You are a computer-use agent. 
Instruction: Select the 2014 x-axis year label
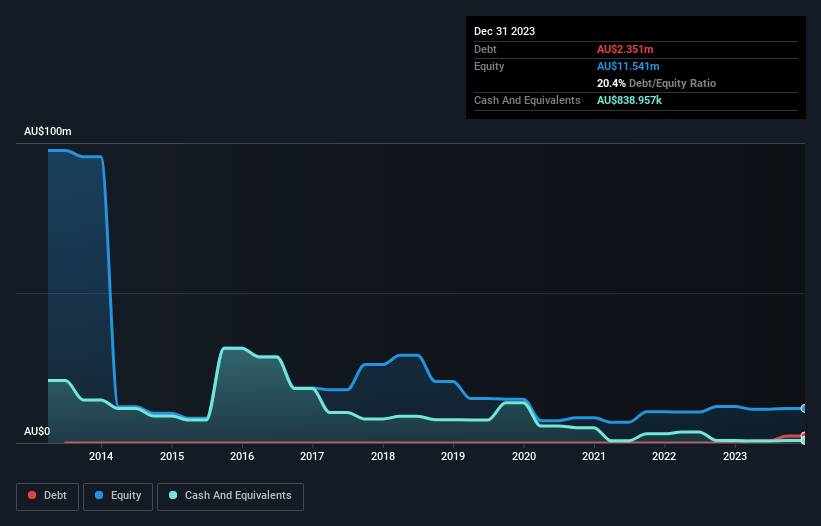[101, 457]
